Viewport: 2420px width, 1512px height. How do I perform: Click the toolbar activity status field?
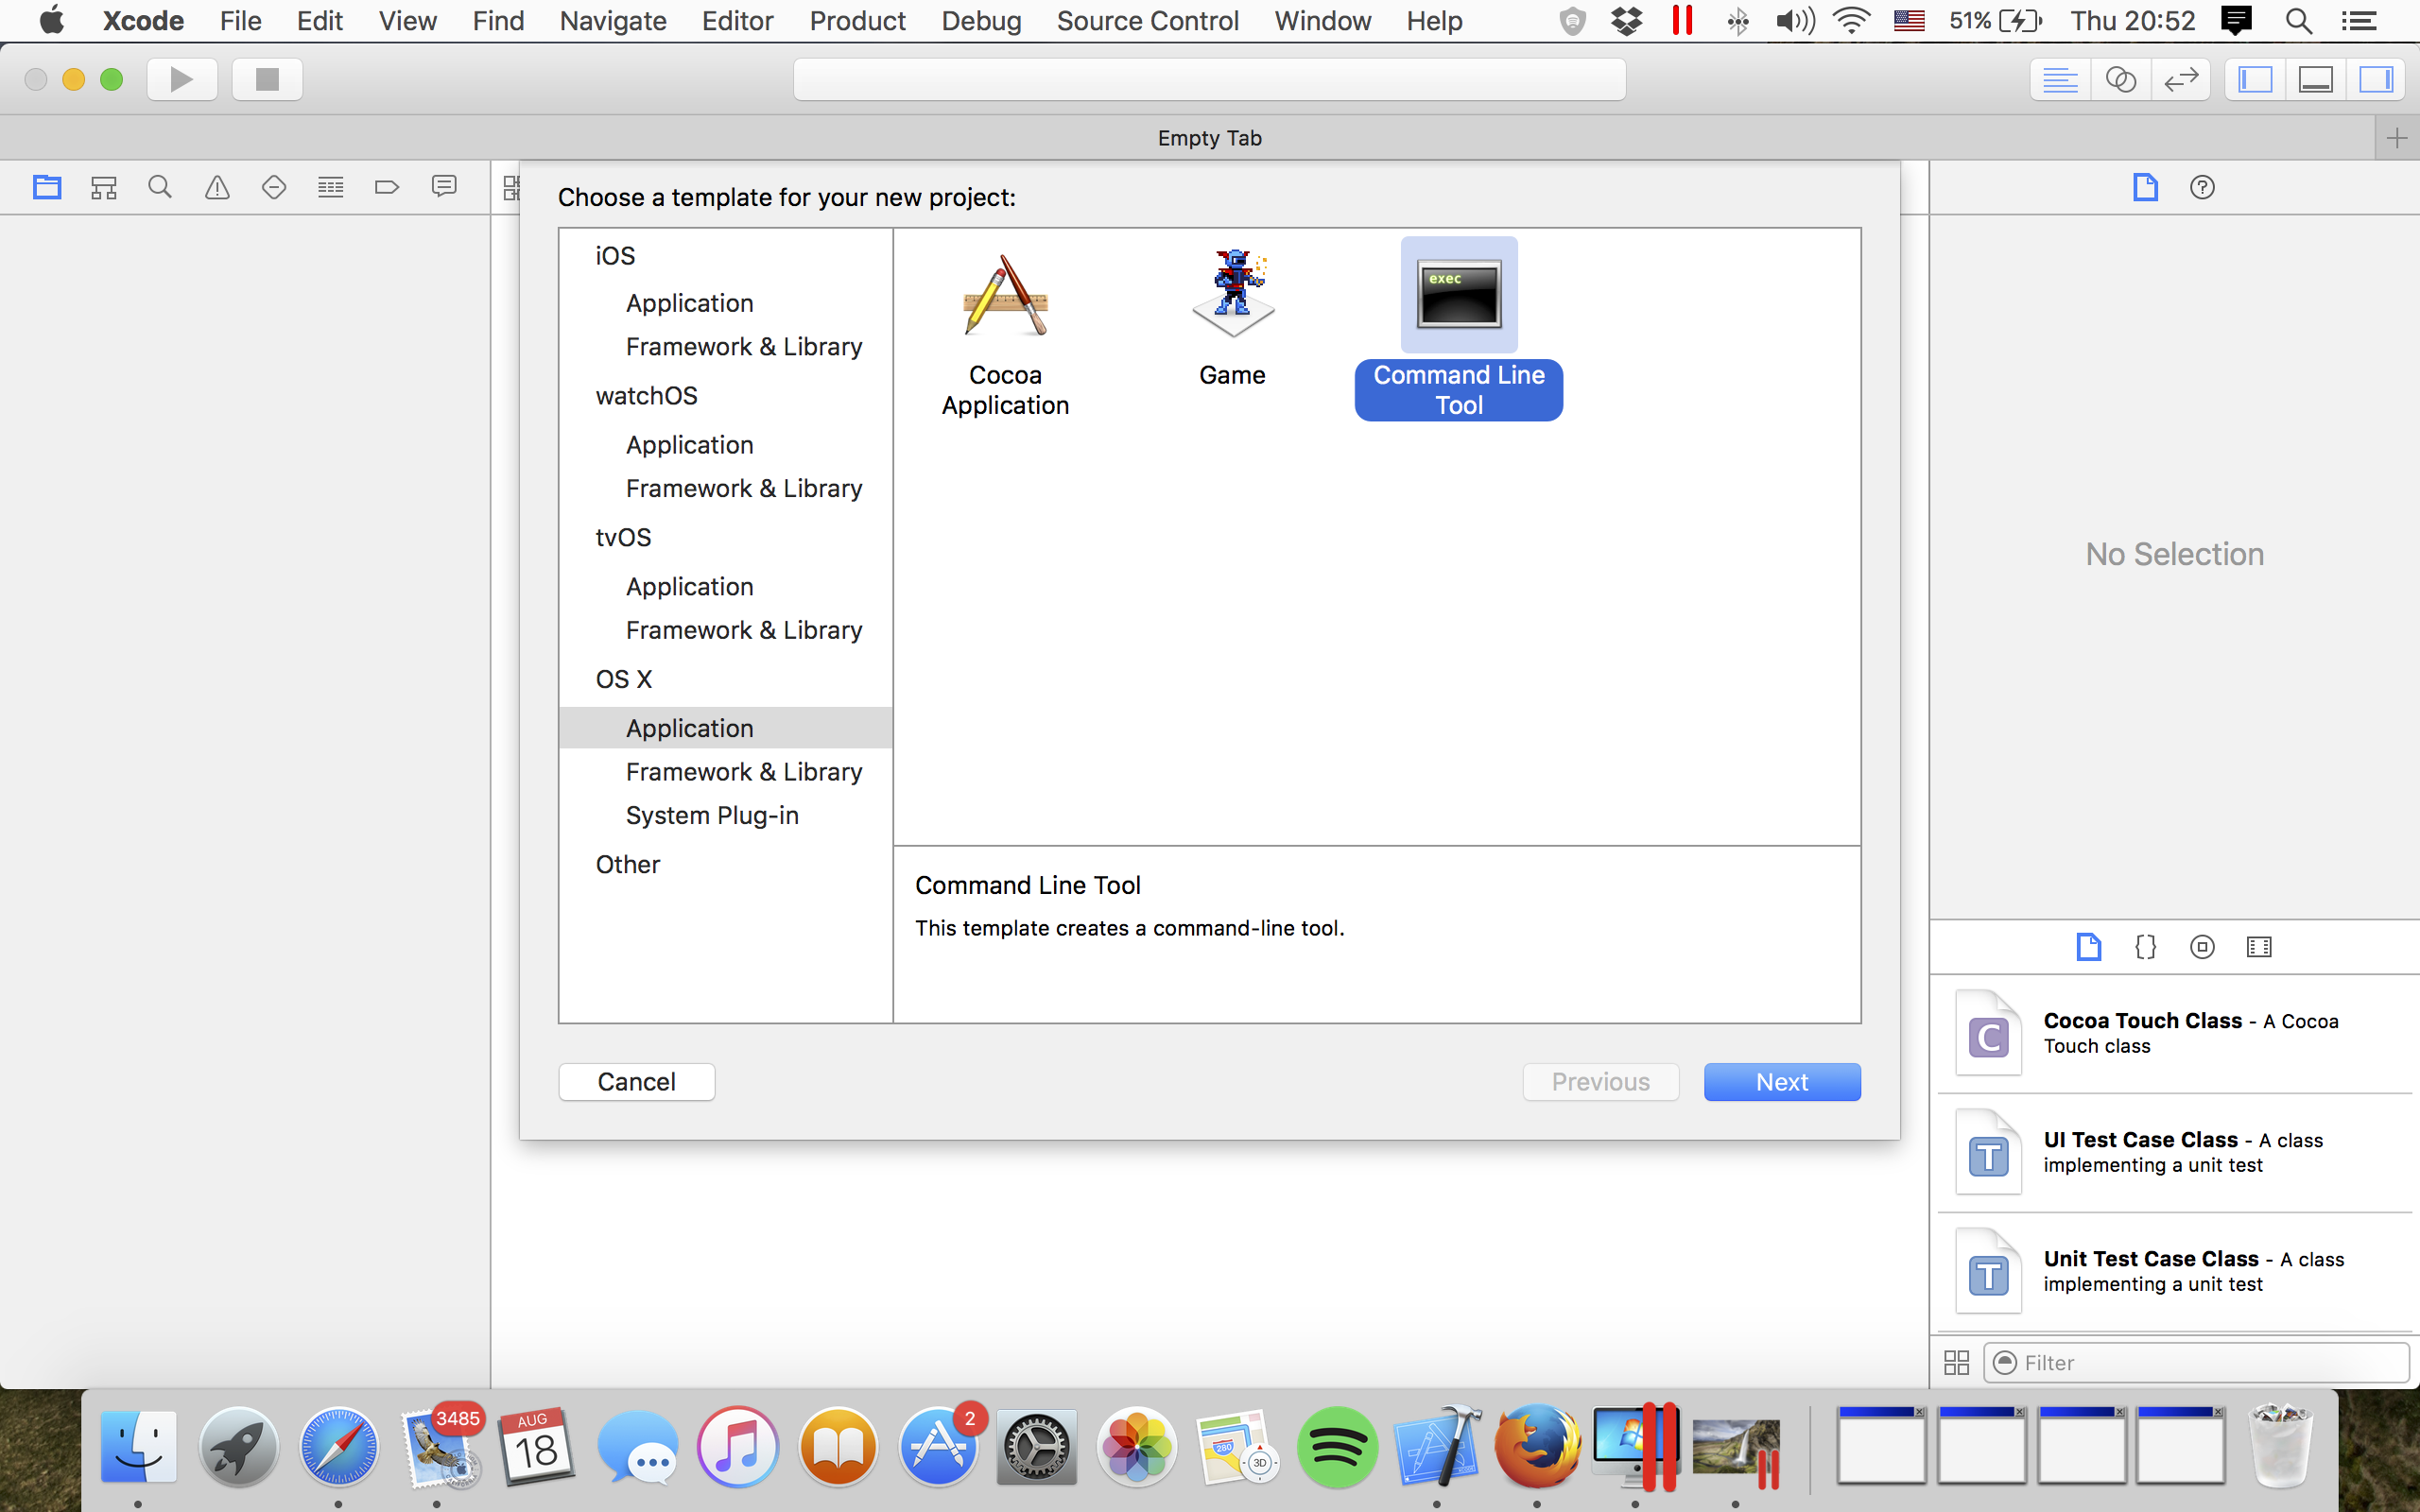(1209, 79)
